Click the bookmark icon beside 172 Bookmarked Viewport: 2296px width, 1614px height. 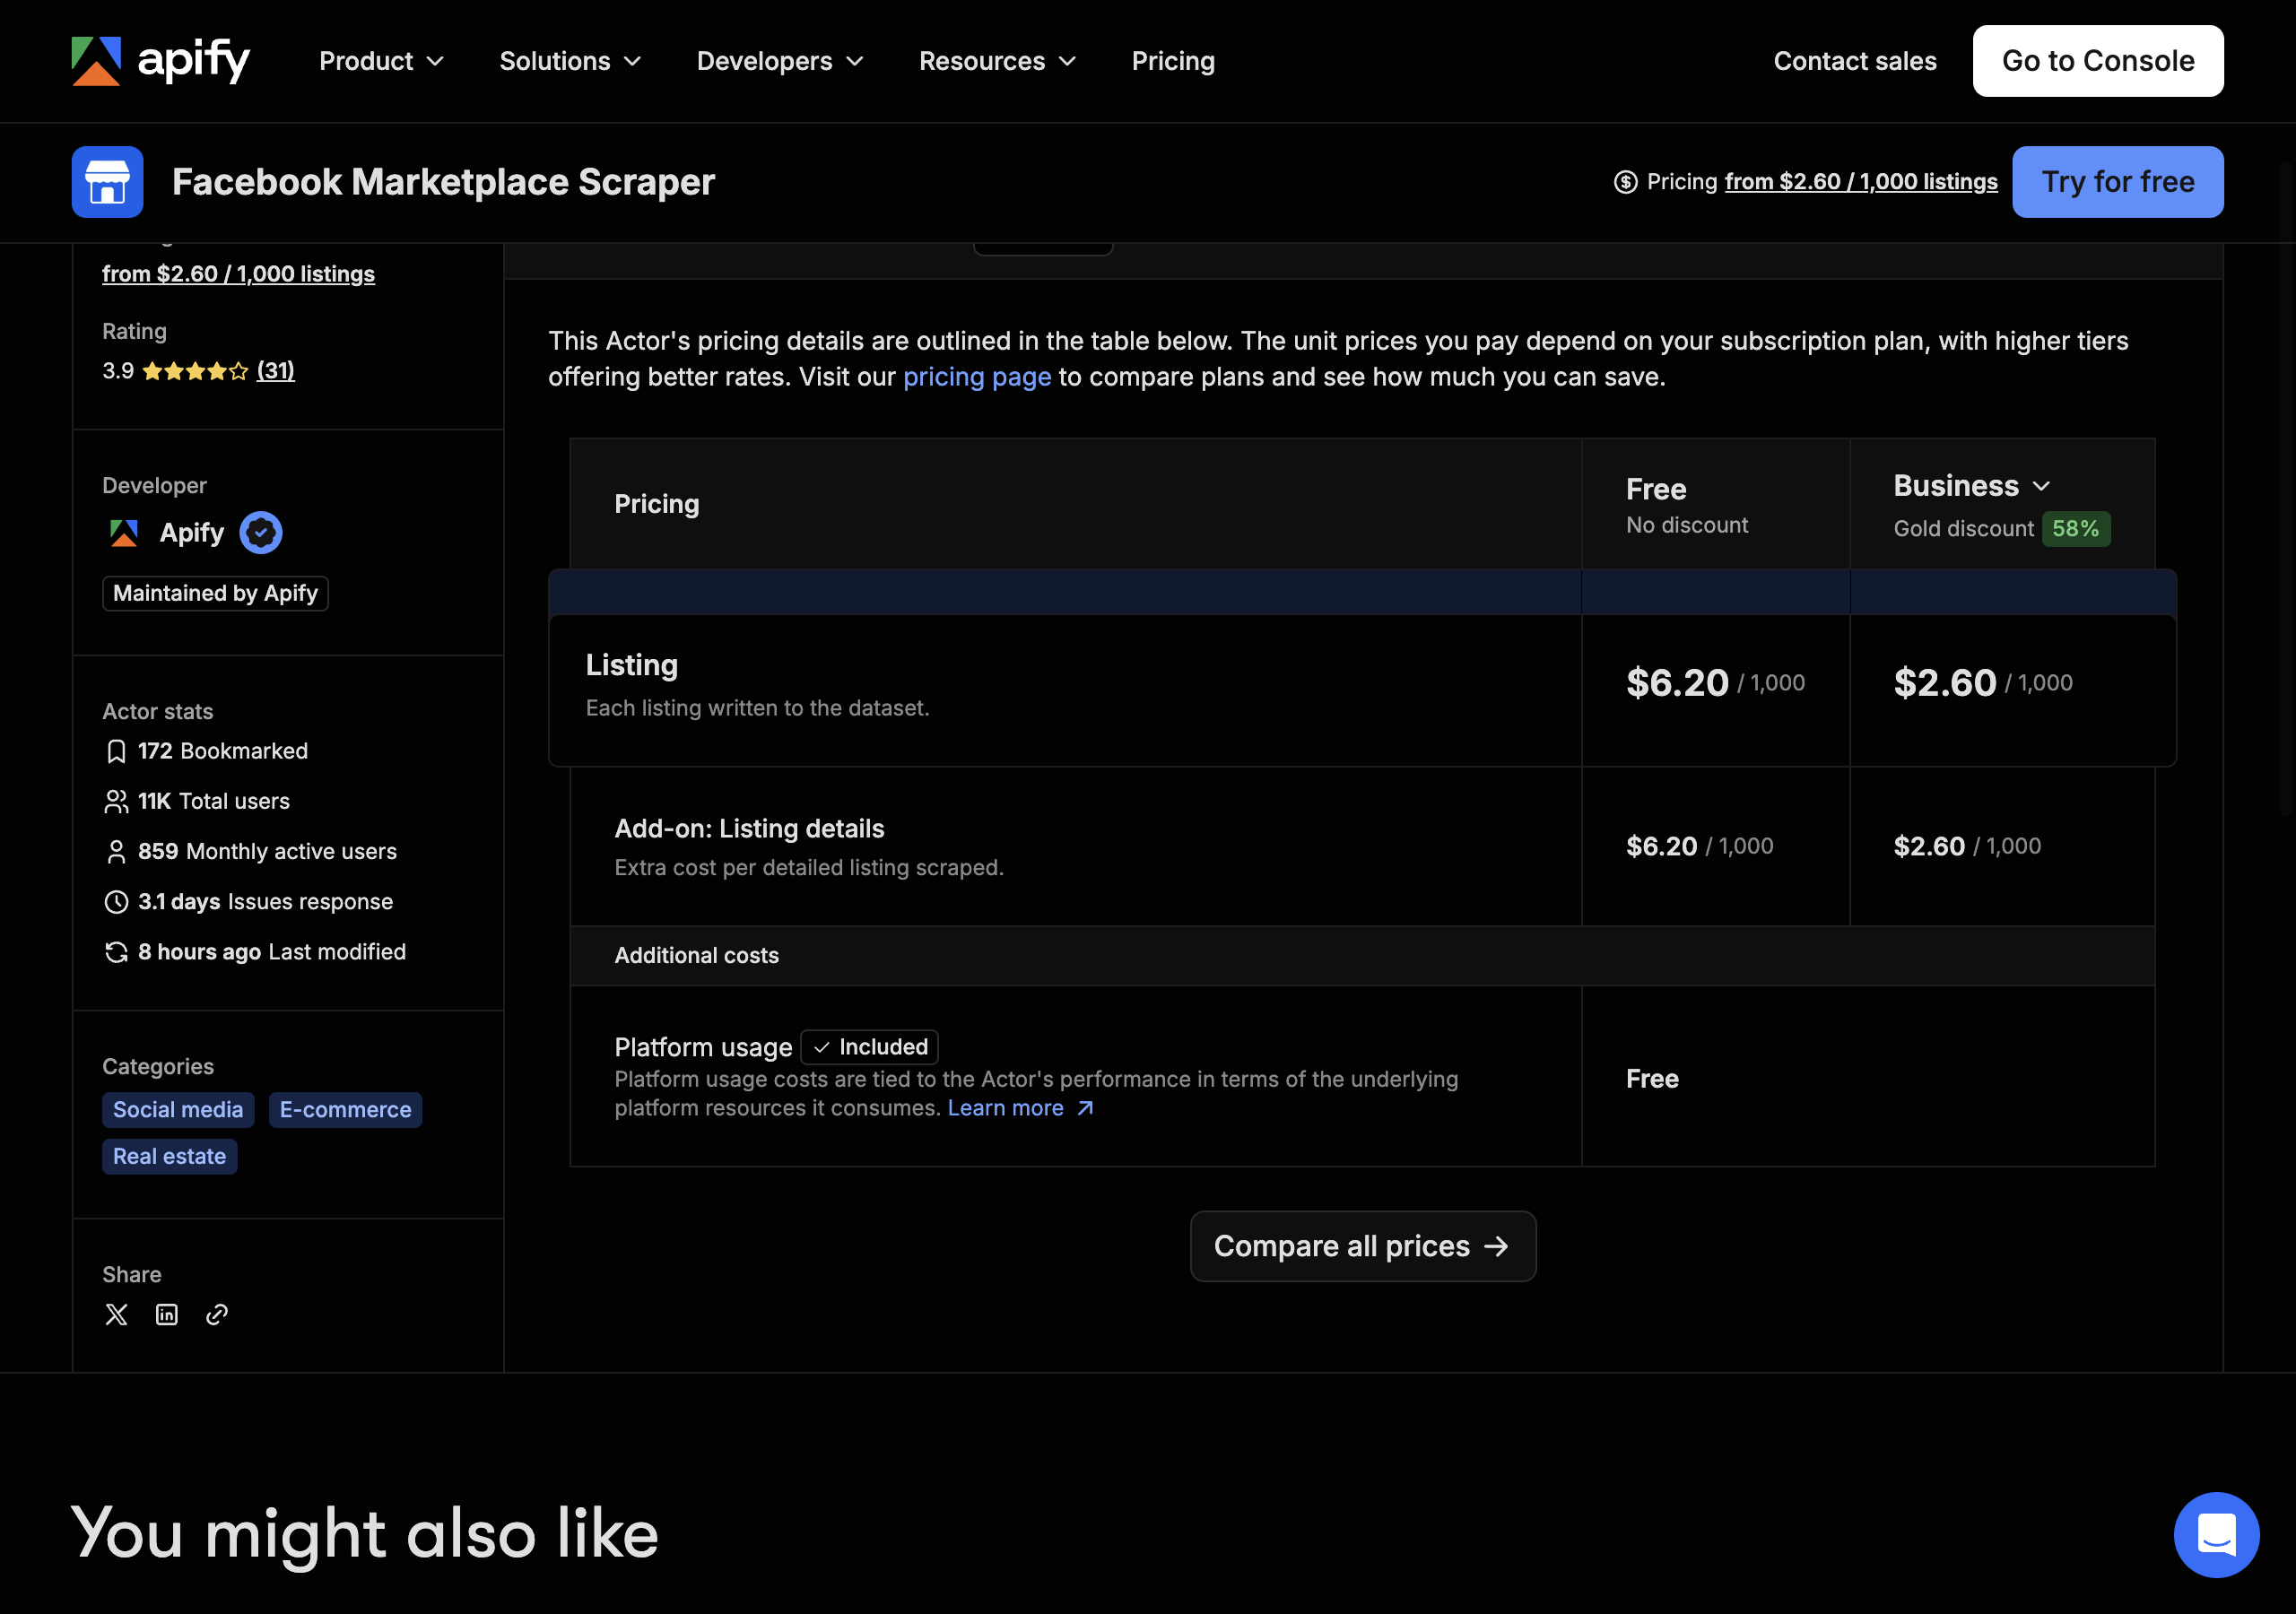(x=116, y=751)
